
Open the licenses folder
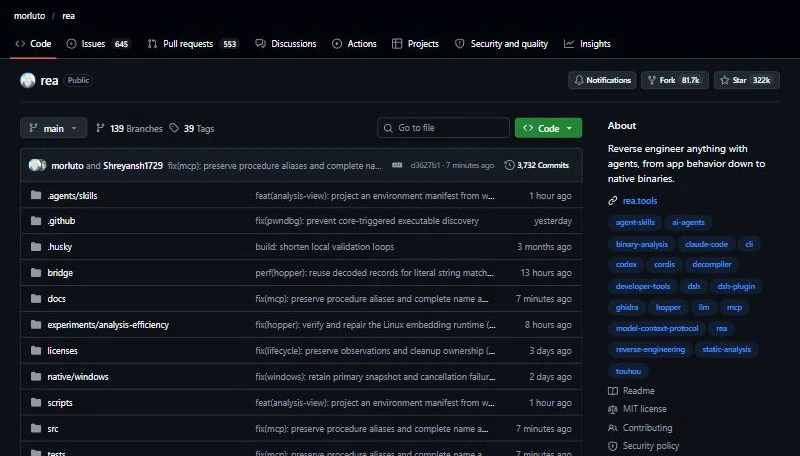pos(62,351)
